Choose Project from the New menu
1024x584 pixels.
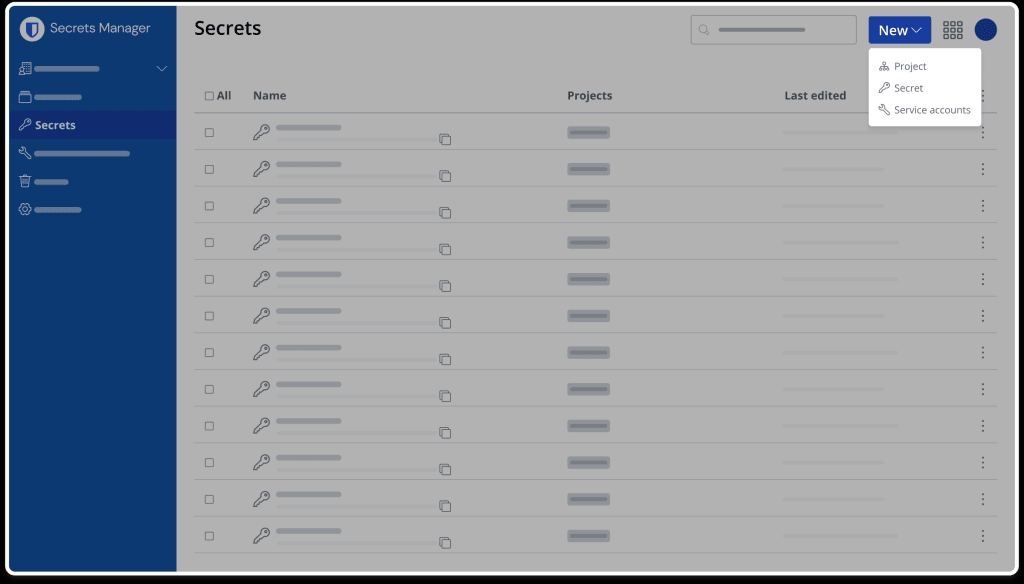pyautogui.click(x=909, y=66)
